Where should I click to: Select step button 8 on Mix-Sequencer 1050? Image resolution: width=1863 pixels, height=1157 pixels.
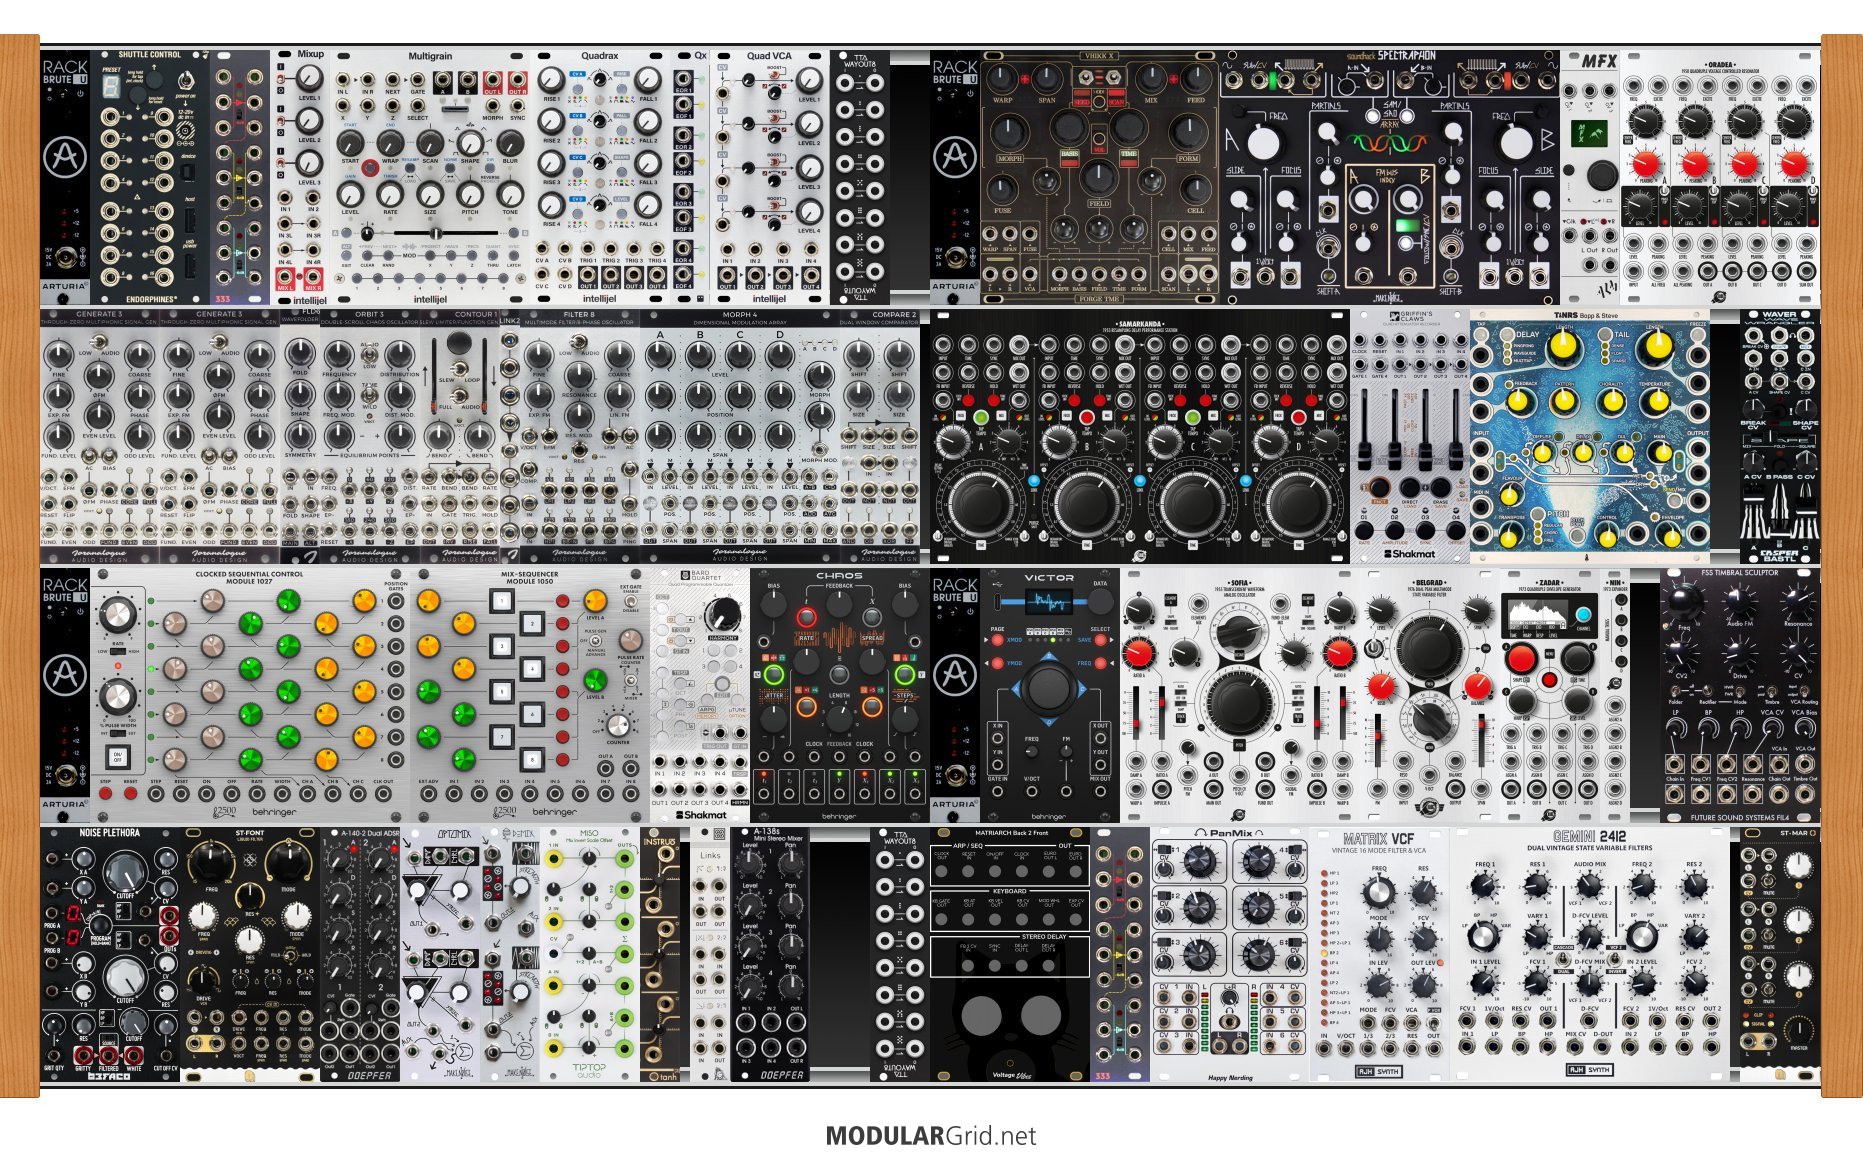tap(533, 761)
